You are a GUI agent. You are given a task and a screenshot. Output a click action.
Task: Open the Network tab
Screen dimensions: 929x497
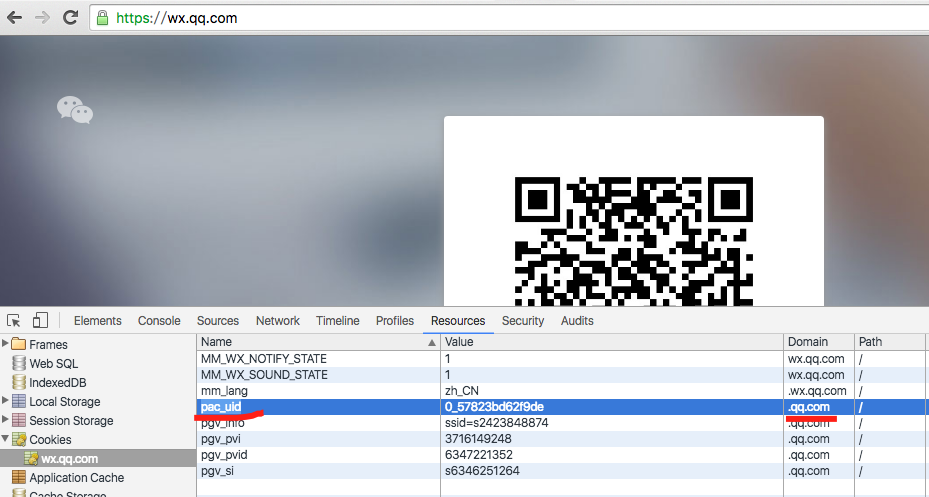click(x=277, y=320)
